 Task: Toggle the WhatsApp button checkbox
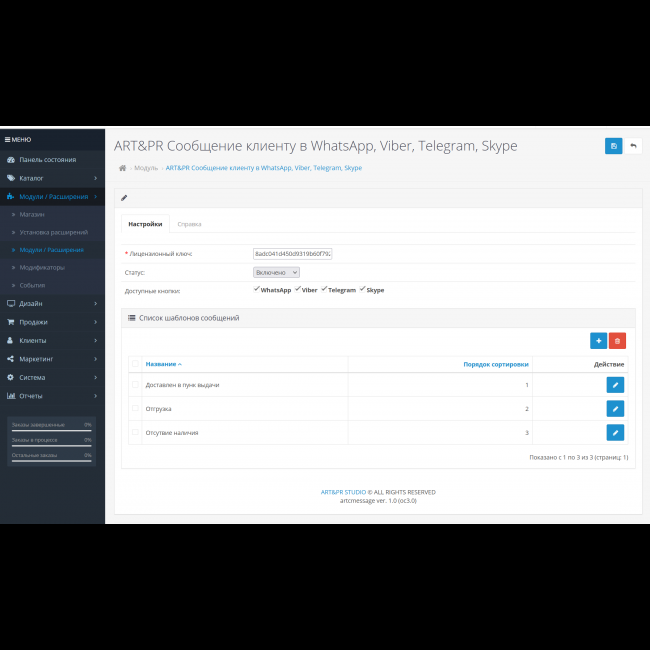point(257,289)
